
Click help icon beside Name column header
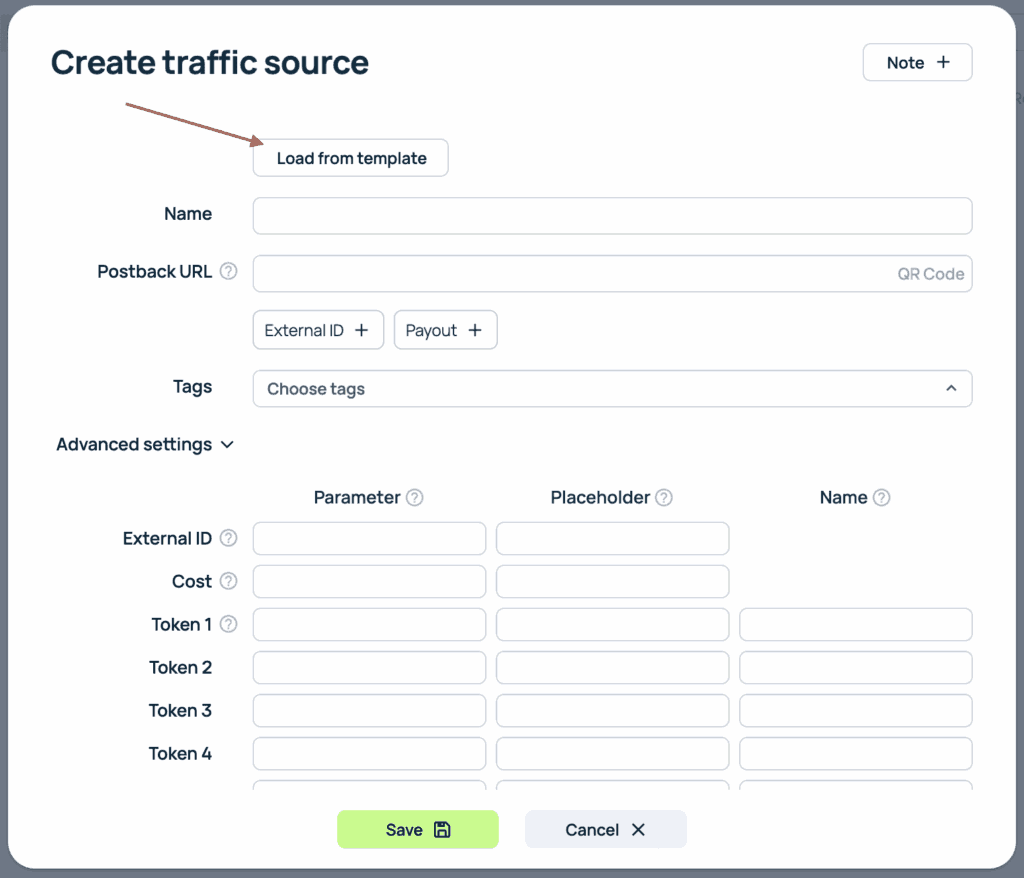click(881, 497)
